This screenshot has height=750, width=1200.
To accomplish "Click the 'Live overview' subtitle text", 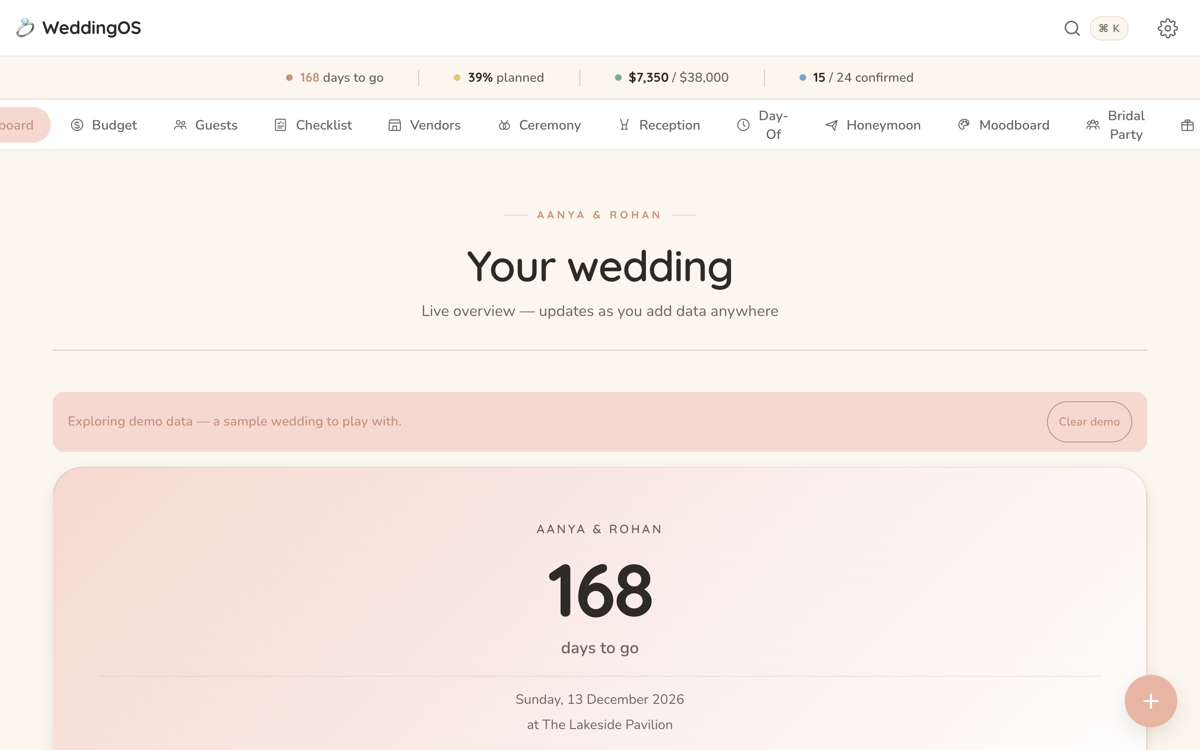I will coord(600,311).
